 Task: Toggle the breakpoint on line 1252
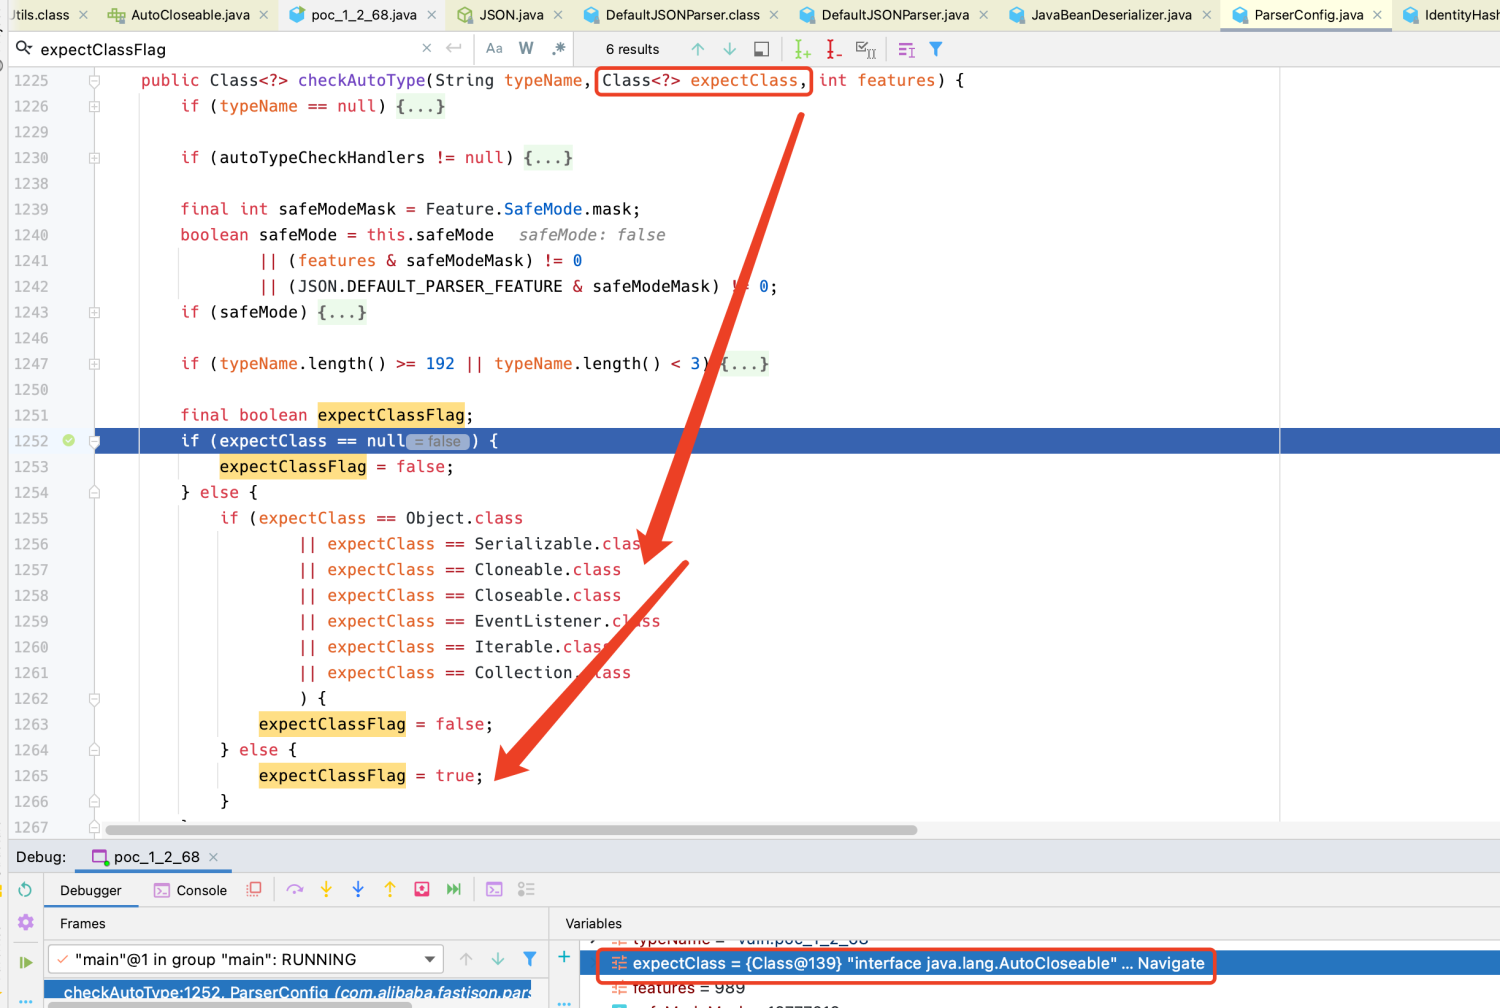click(69, 440)
